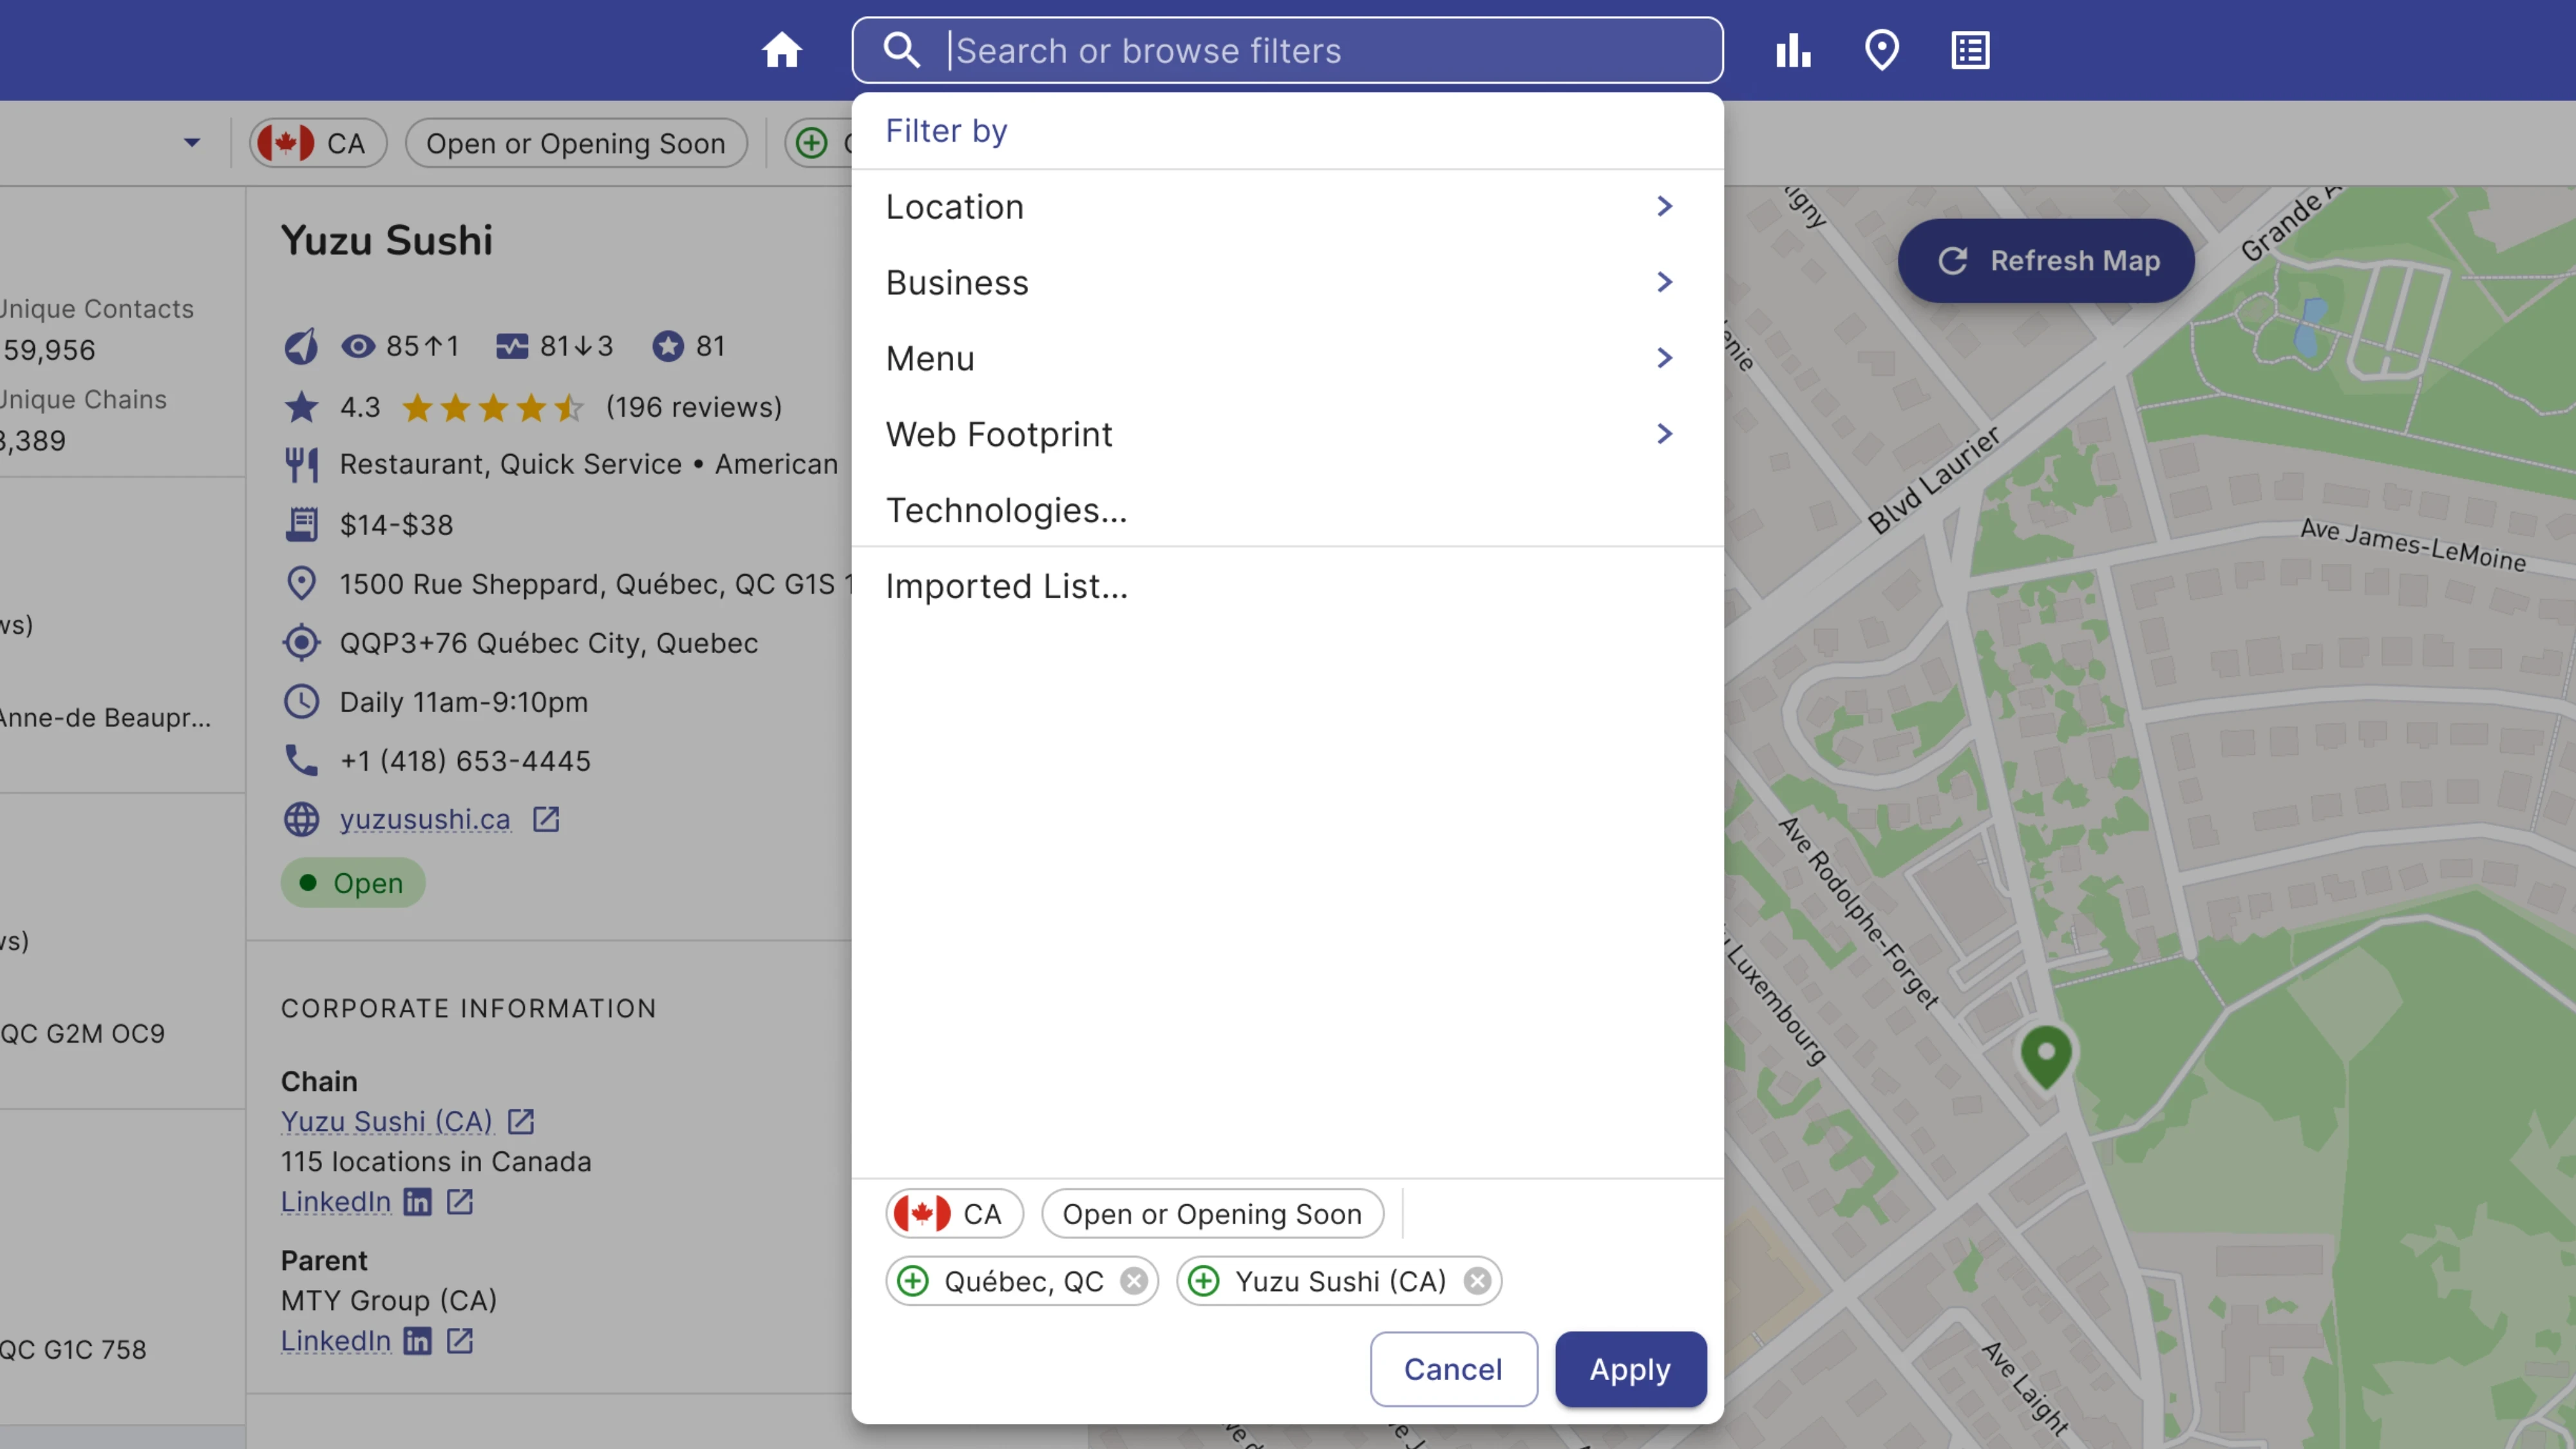Viewport: 2576px width, 1449px height.
Task: Click the plus code target icon
Action: [301, 642]
